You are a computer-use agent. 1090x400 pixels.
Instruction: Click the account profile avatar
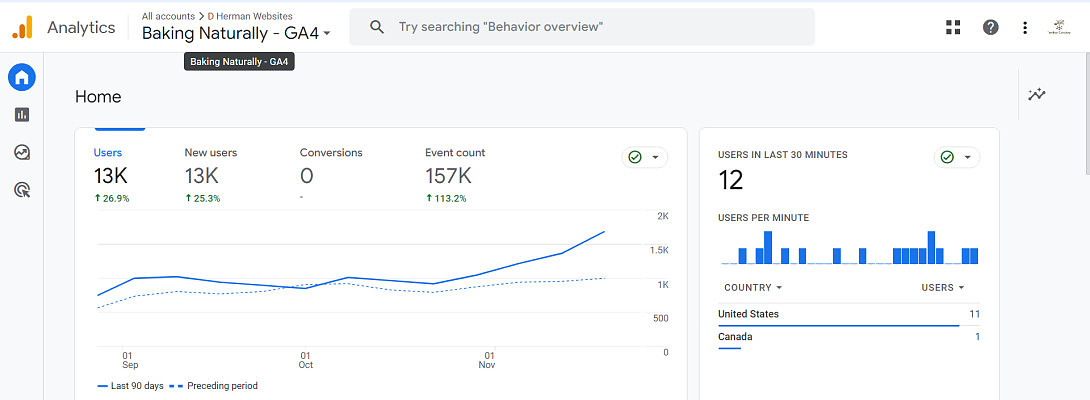coord(1059,27)
